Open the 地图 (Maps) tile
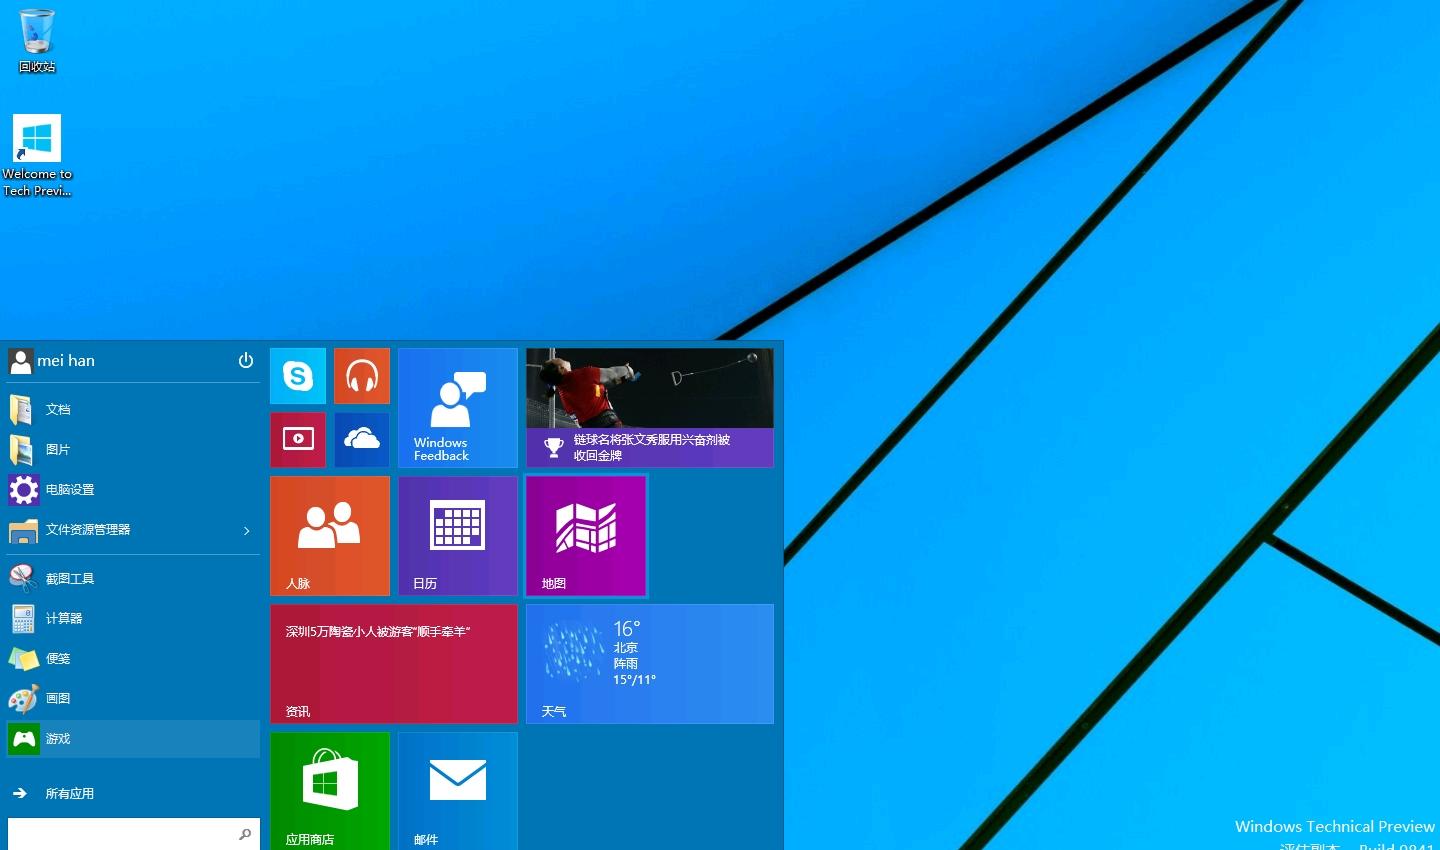This screenshot has height=850, width=1440. tap(586, 536)
